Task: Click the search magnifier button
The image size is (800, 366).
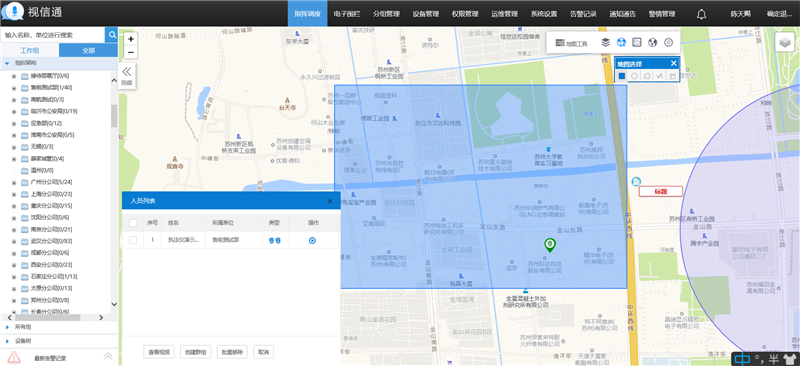Action: tap(111, 35)
